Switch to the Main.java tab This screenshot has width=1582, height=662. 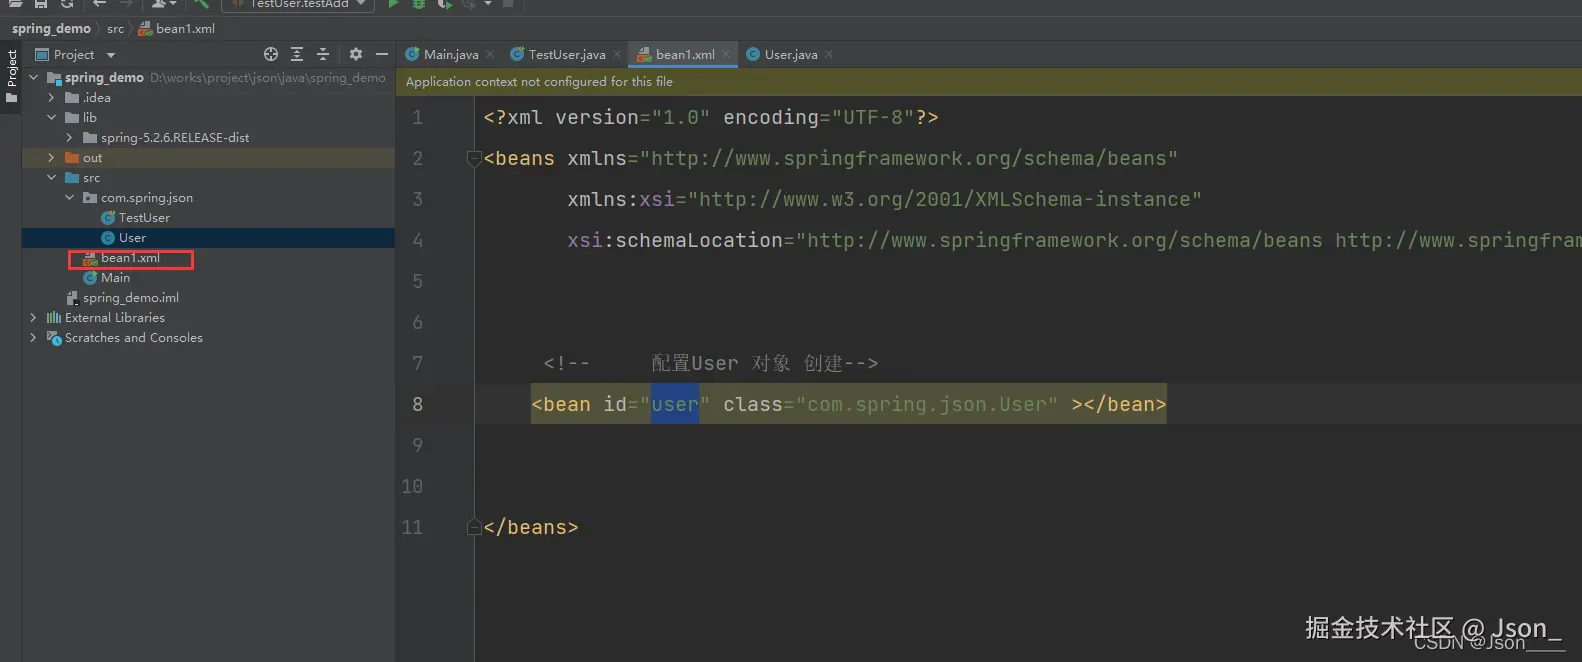pyautogui.click(x=451, y=54)
